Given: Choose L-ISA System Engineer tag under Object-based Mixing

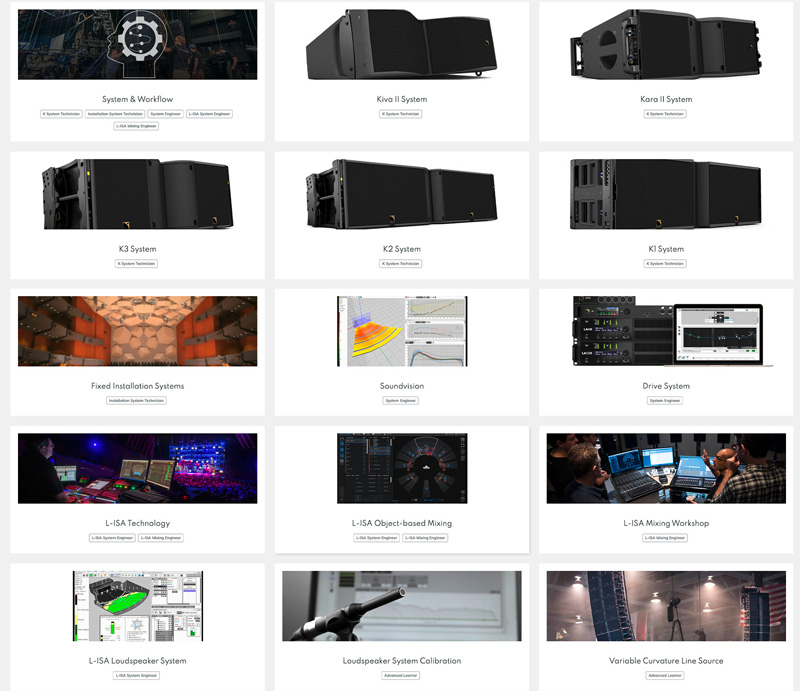Looking at the screenshot, I should pyautogui.click(x=377, y=538).
